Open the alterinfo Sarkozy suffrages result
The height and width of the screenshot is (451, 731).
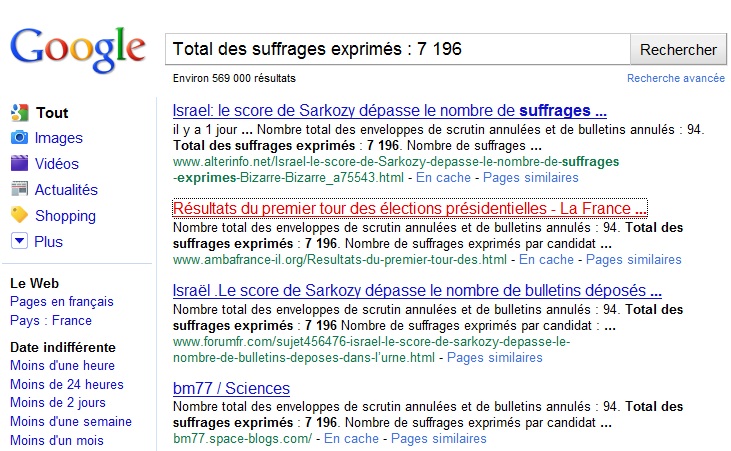pos(390,111)
